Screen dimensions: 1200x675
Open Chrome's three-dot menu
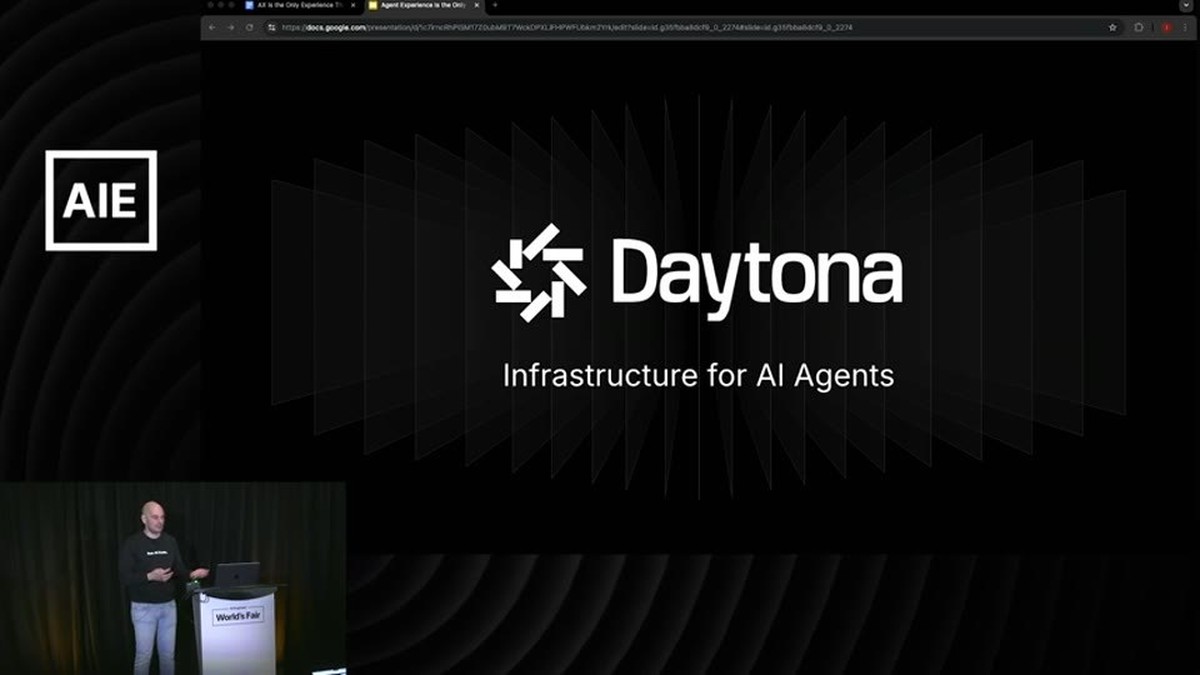coord(1185,27)
